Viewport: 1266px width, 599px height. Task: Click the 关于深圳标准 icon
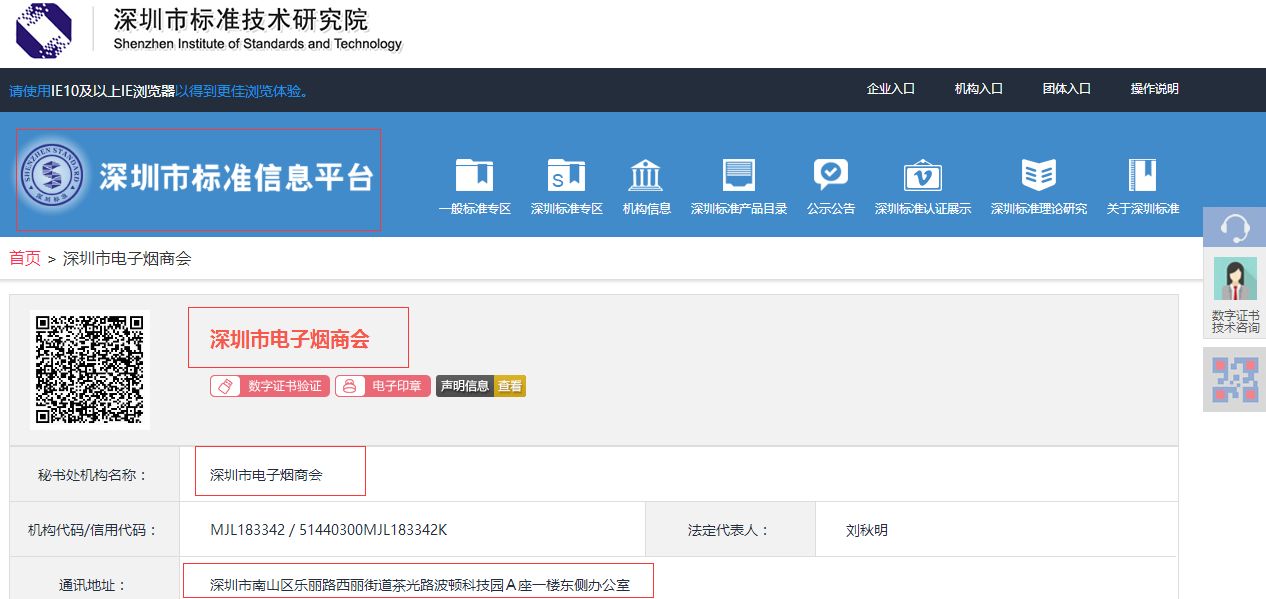point(1142,175)
